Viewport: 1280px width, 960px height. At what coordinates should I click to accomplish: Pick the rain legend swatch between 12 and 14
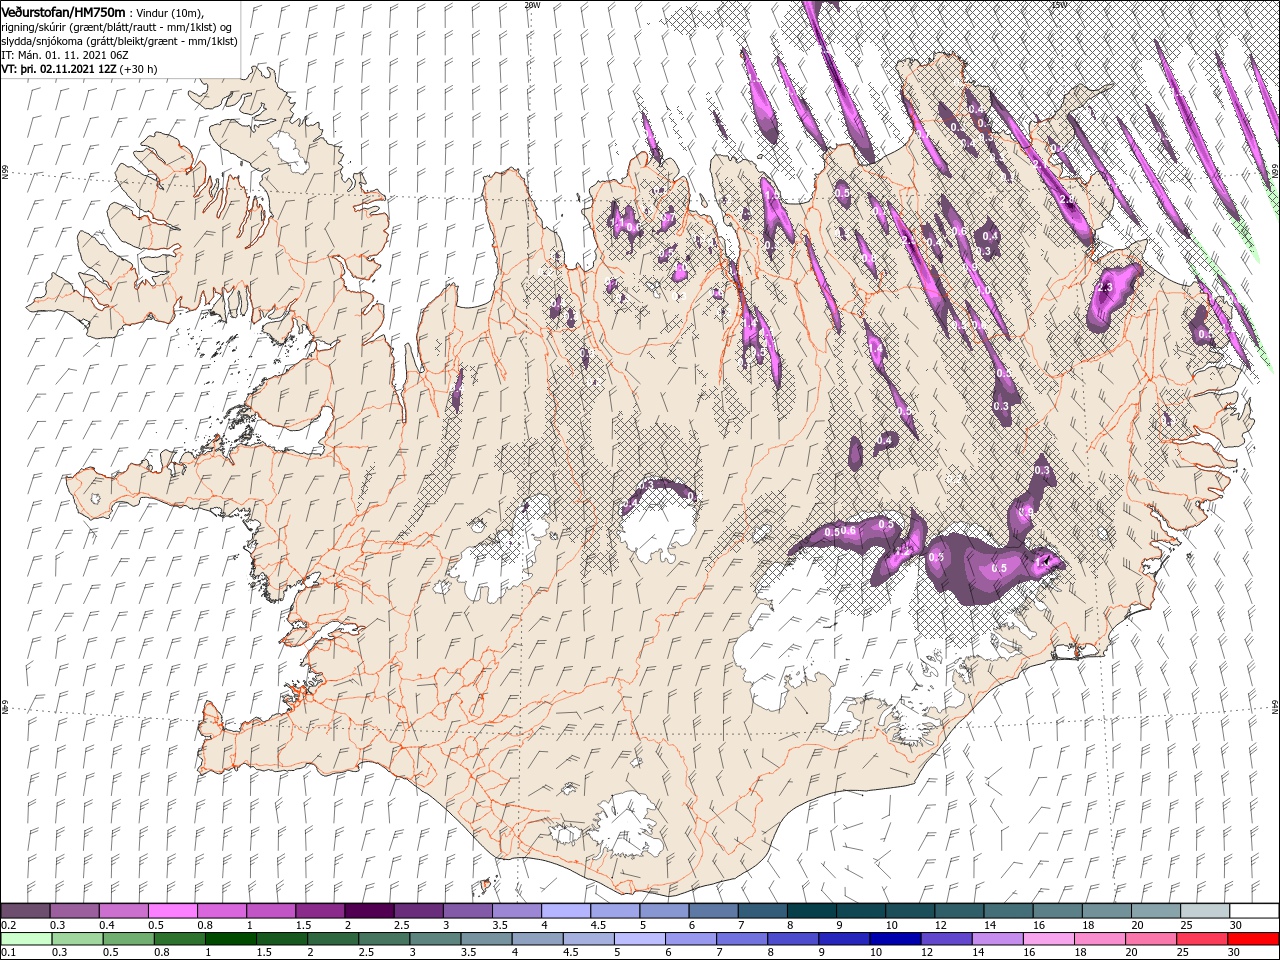[945, 938]
